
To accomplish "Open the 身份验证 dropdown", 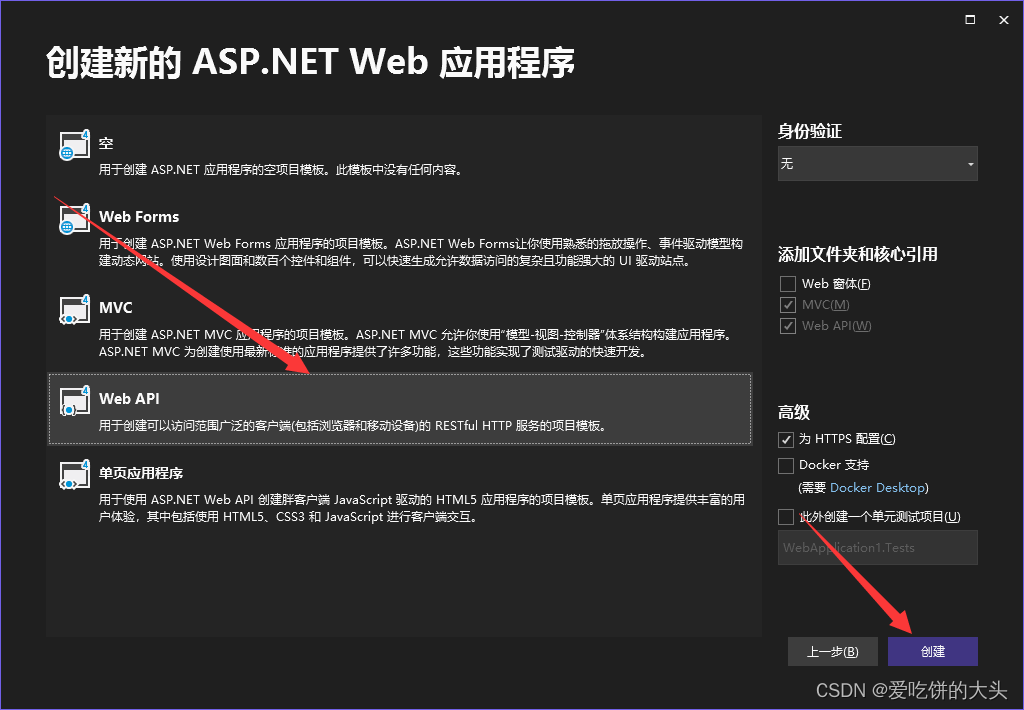I will click(877, 163).
